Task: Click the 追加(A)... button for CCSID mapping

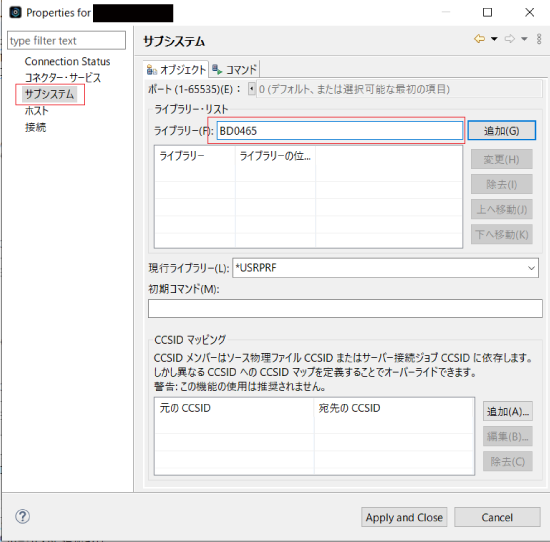Action: pyautogui.click(x=508, y=411)
